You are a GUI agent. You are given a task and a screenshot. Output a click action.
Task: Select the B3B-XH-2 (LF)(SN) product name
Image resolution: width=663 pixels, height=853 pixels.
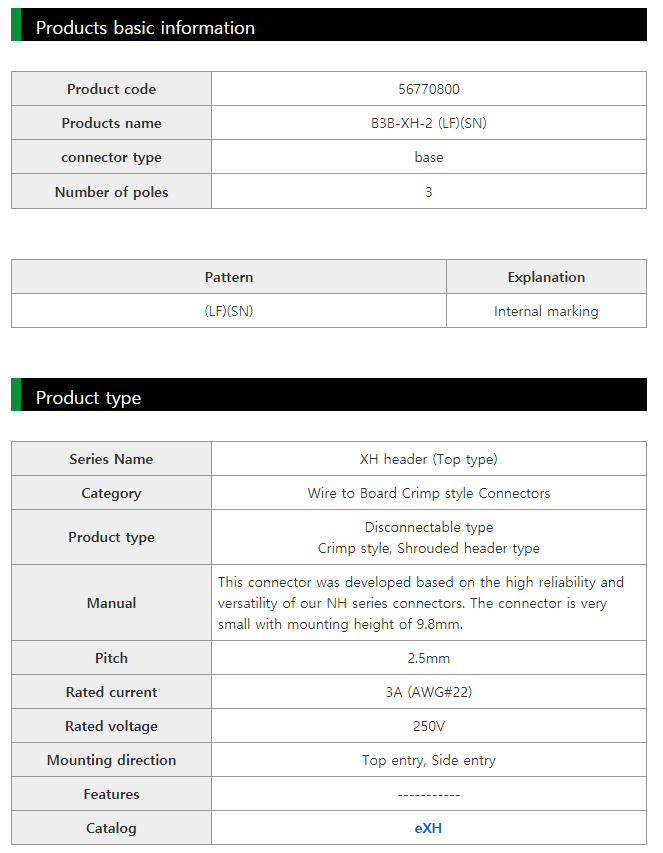coord(428,123)
